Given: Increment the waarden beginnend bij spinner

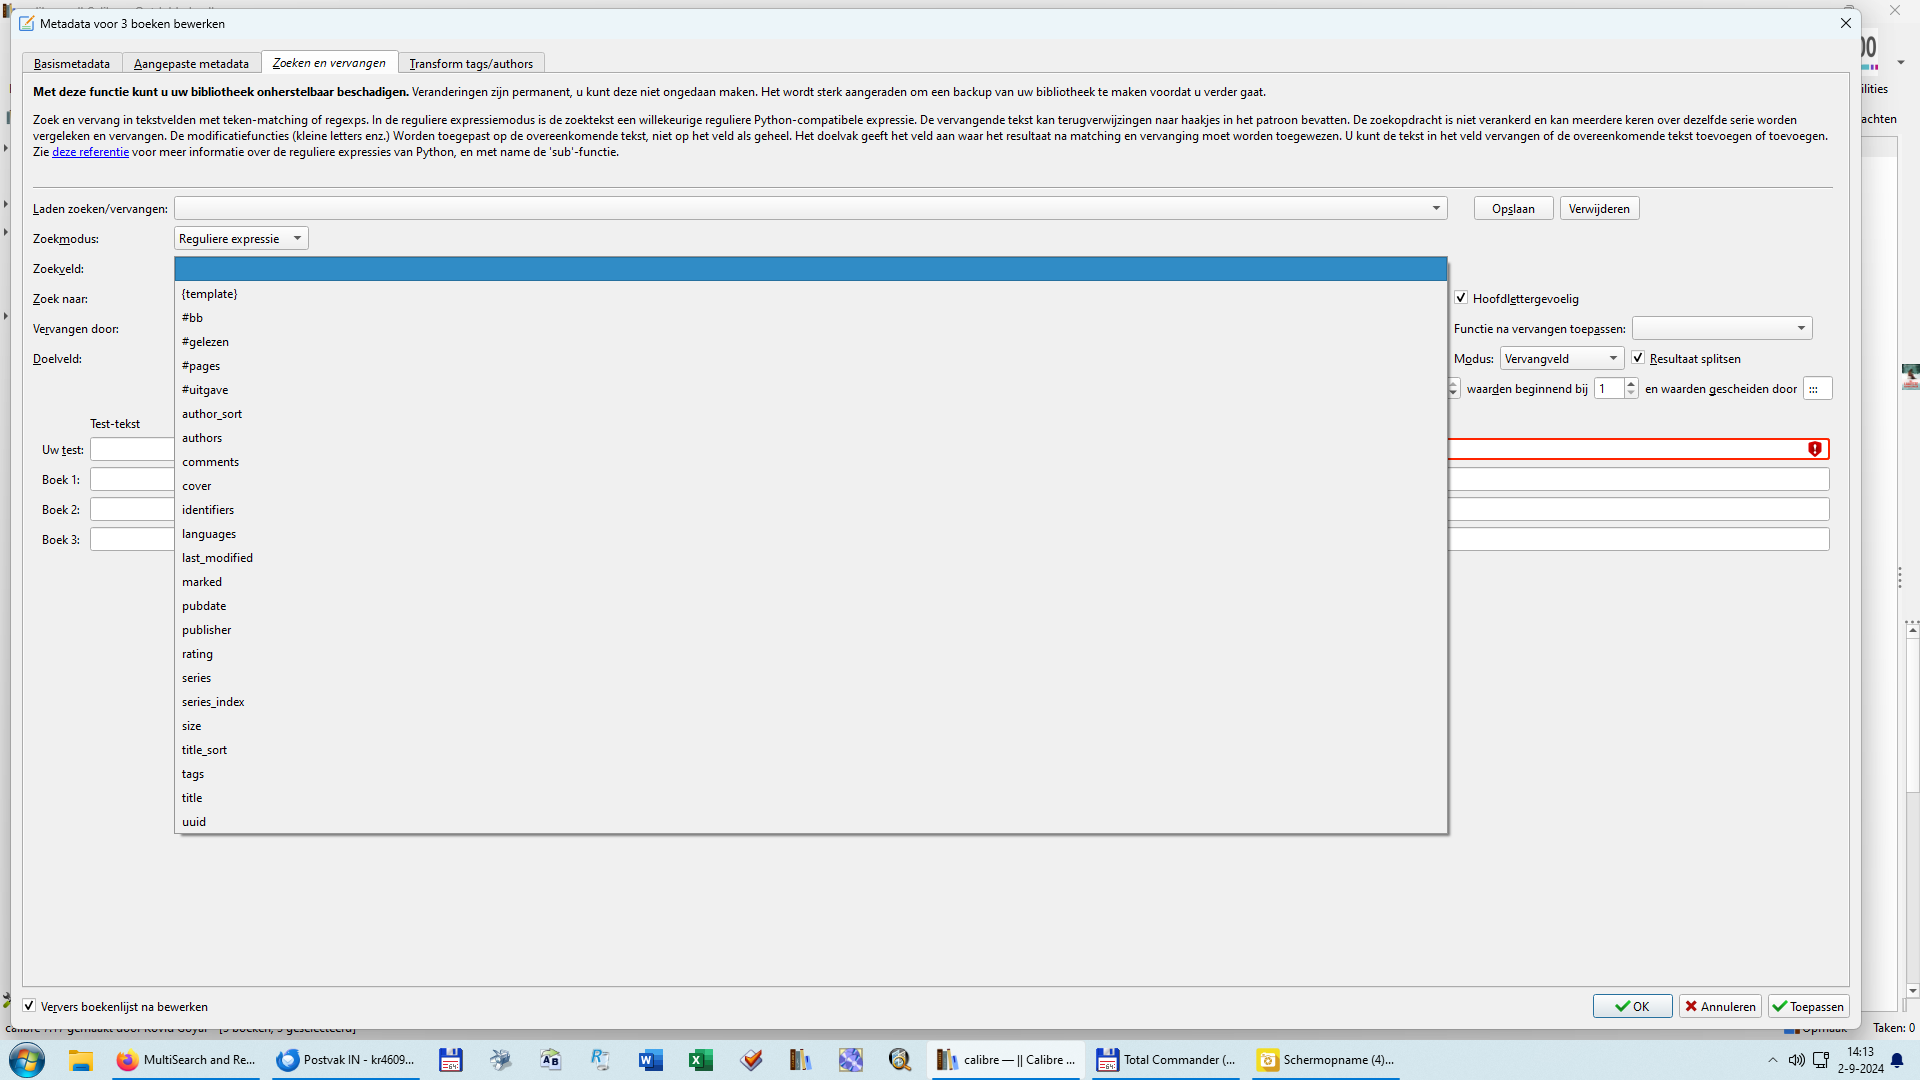Looking at the screenshot, I should point(1631,383).
